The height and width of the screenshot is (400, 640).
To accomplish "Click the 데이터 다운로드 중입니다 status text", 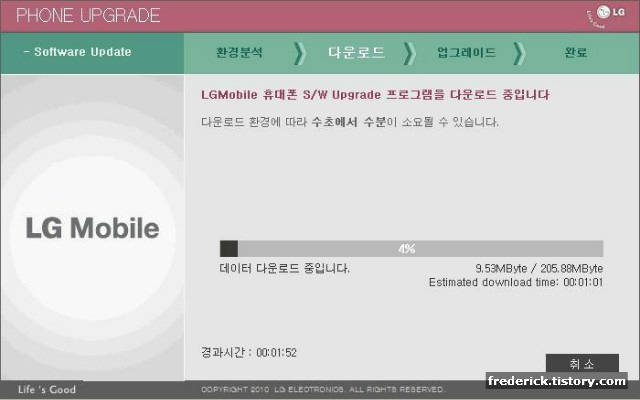I will click(284, 268).
